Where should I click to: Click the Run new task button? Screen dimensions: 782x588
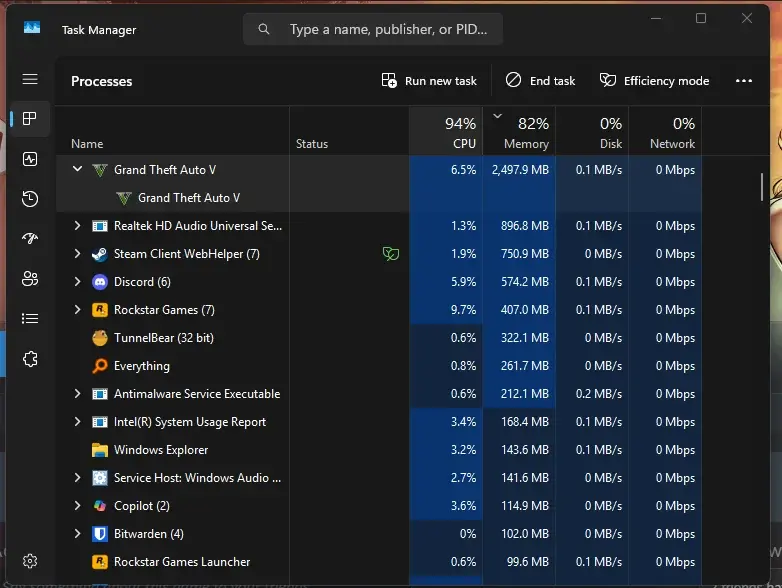429,81
